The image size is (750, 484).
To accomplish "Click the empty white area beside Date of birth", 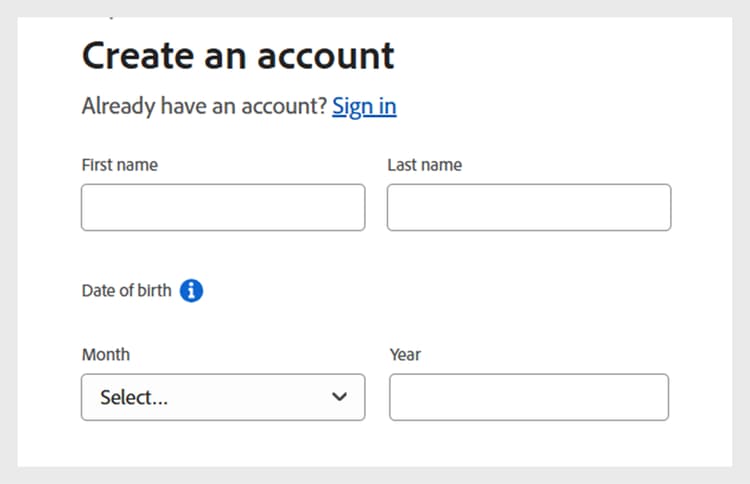I will [x=450, y=291].
